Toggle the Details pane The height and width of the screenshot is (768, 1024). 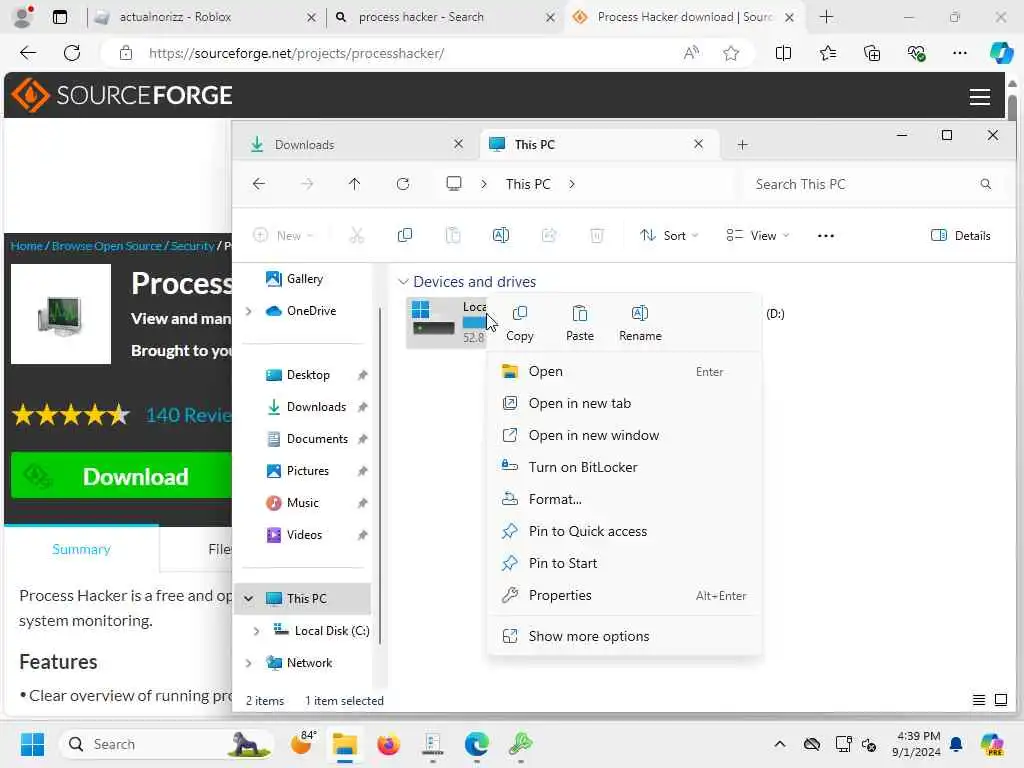coord(961,235)
